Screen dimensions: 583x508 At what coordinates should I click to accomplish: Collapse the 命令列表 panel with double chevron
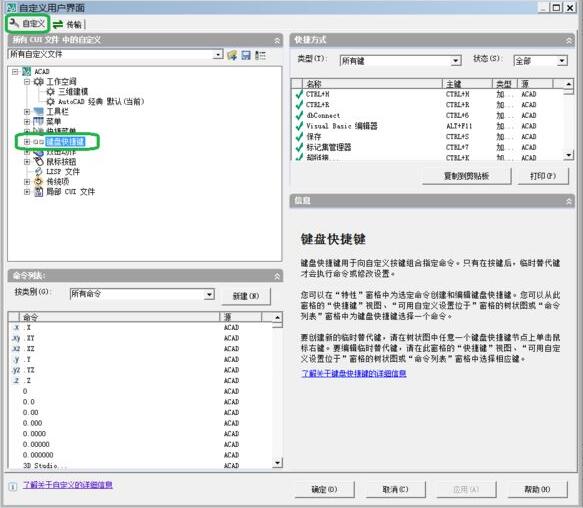pyautogui.click(x=277, y=276)
